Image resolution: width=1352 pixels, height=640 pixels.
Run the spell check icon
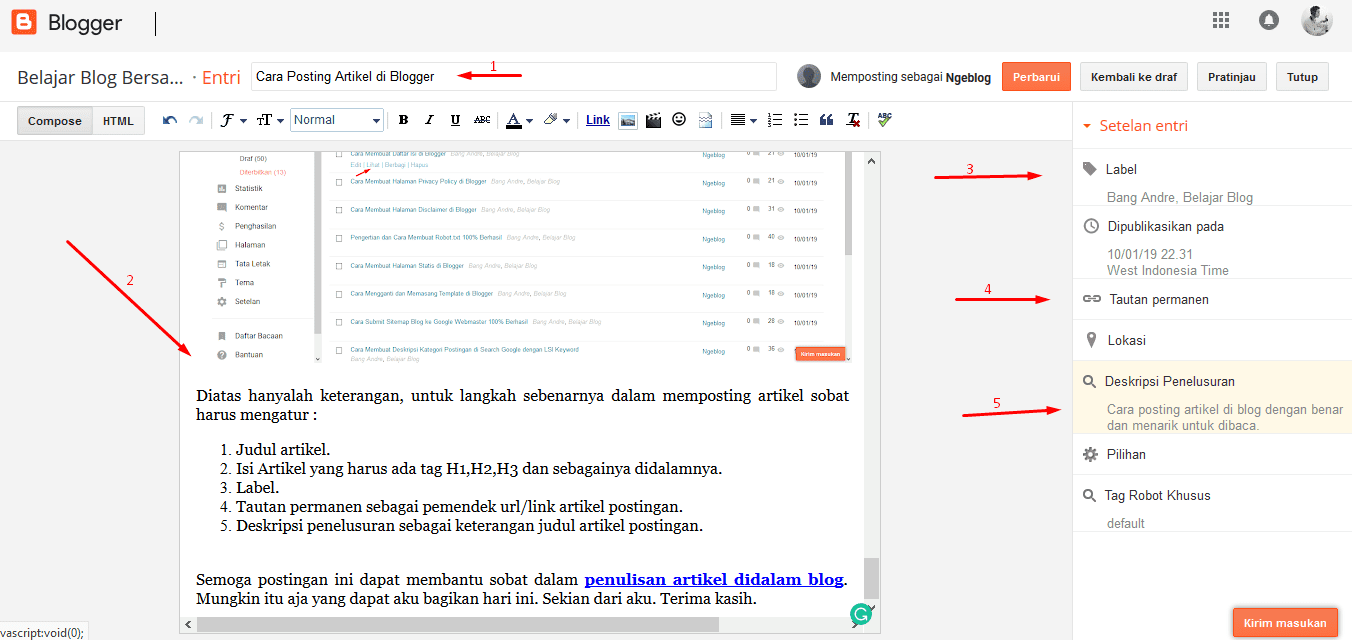coord(884,119)
